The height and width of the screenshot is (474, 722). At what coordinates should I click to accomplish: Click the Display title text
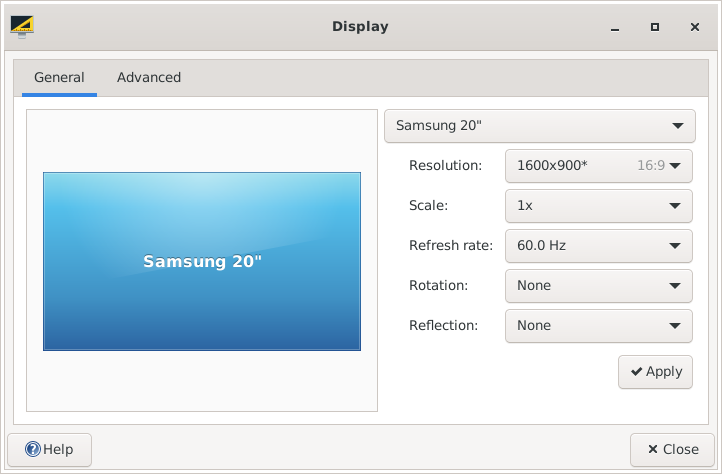click(360, 27)
